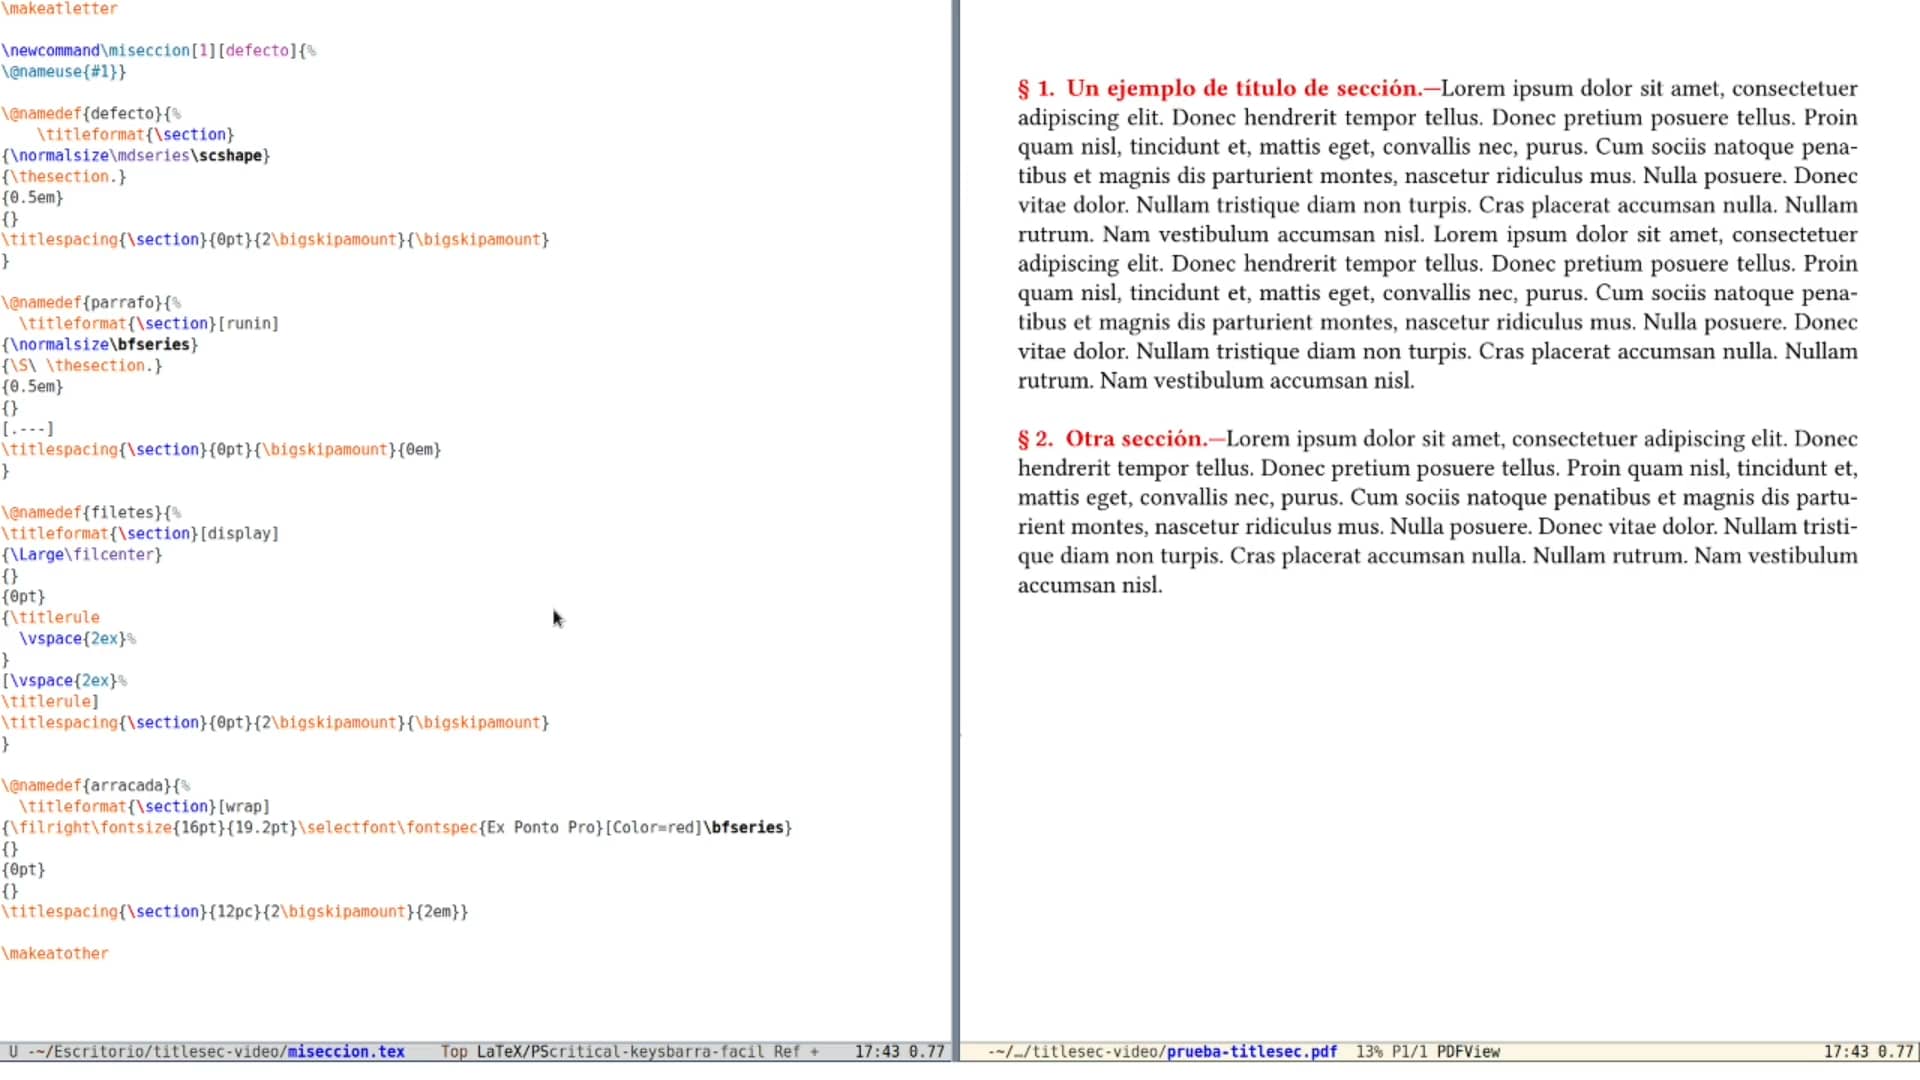This screenshot has height=1080, width=1920.
Task: Toggle the Ref minor mode in the mode line
Action: click(788, 1051)
